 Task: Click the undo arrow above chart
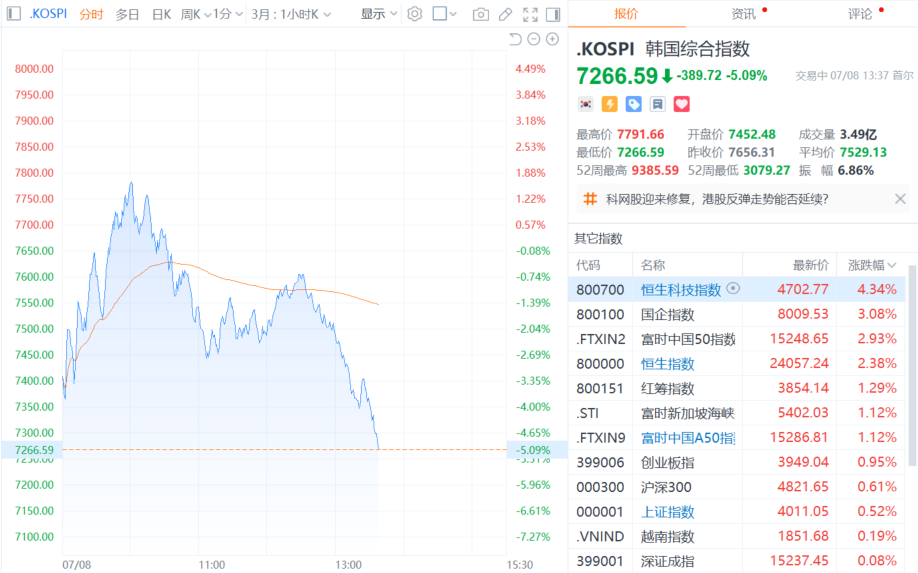[x=515, y=39]
